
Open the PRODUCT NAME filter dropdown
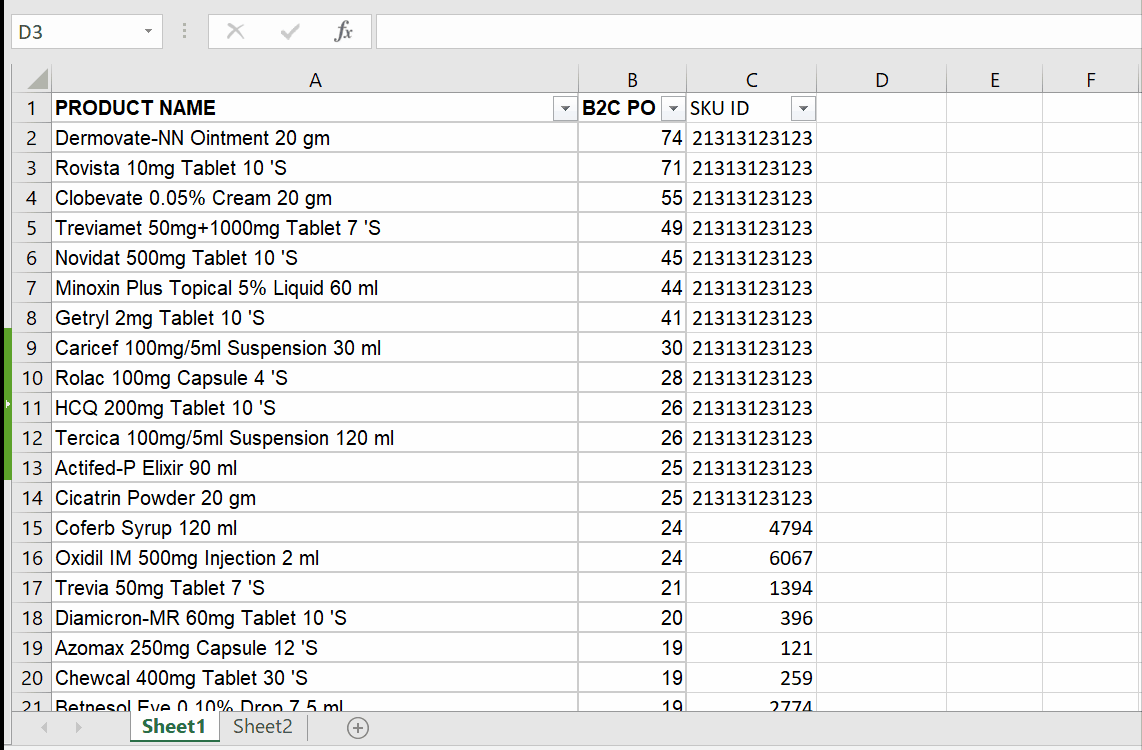coord(564,107)
